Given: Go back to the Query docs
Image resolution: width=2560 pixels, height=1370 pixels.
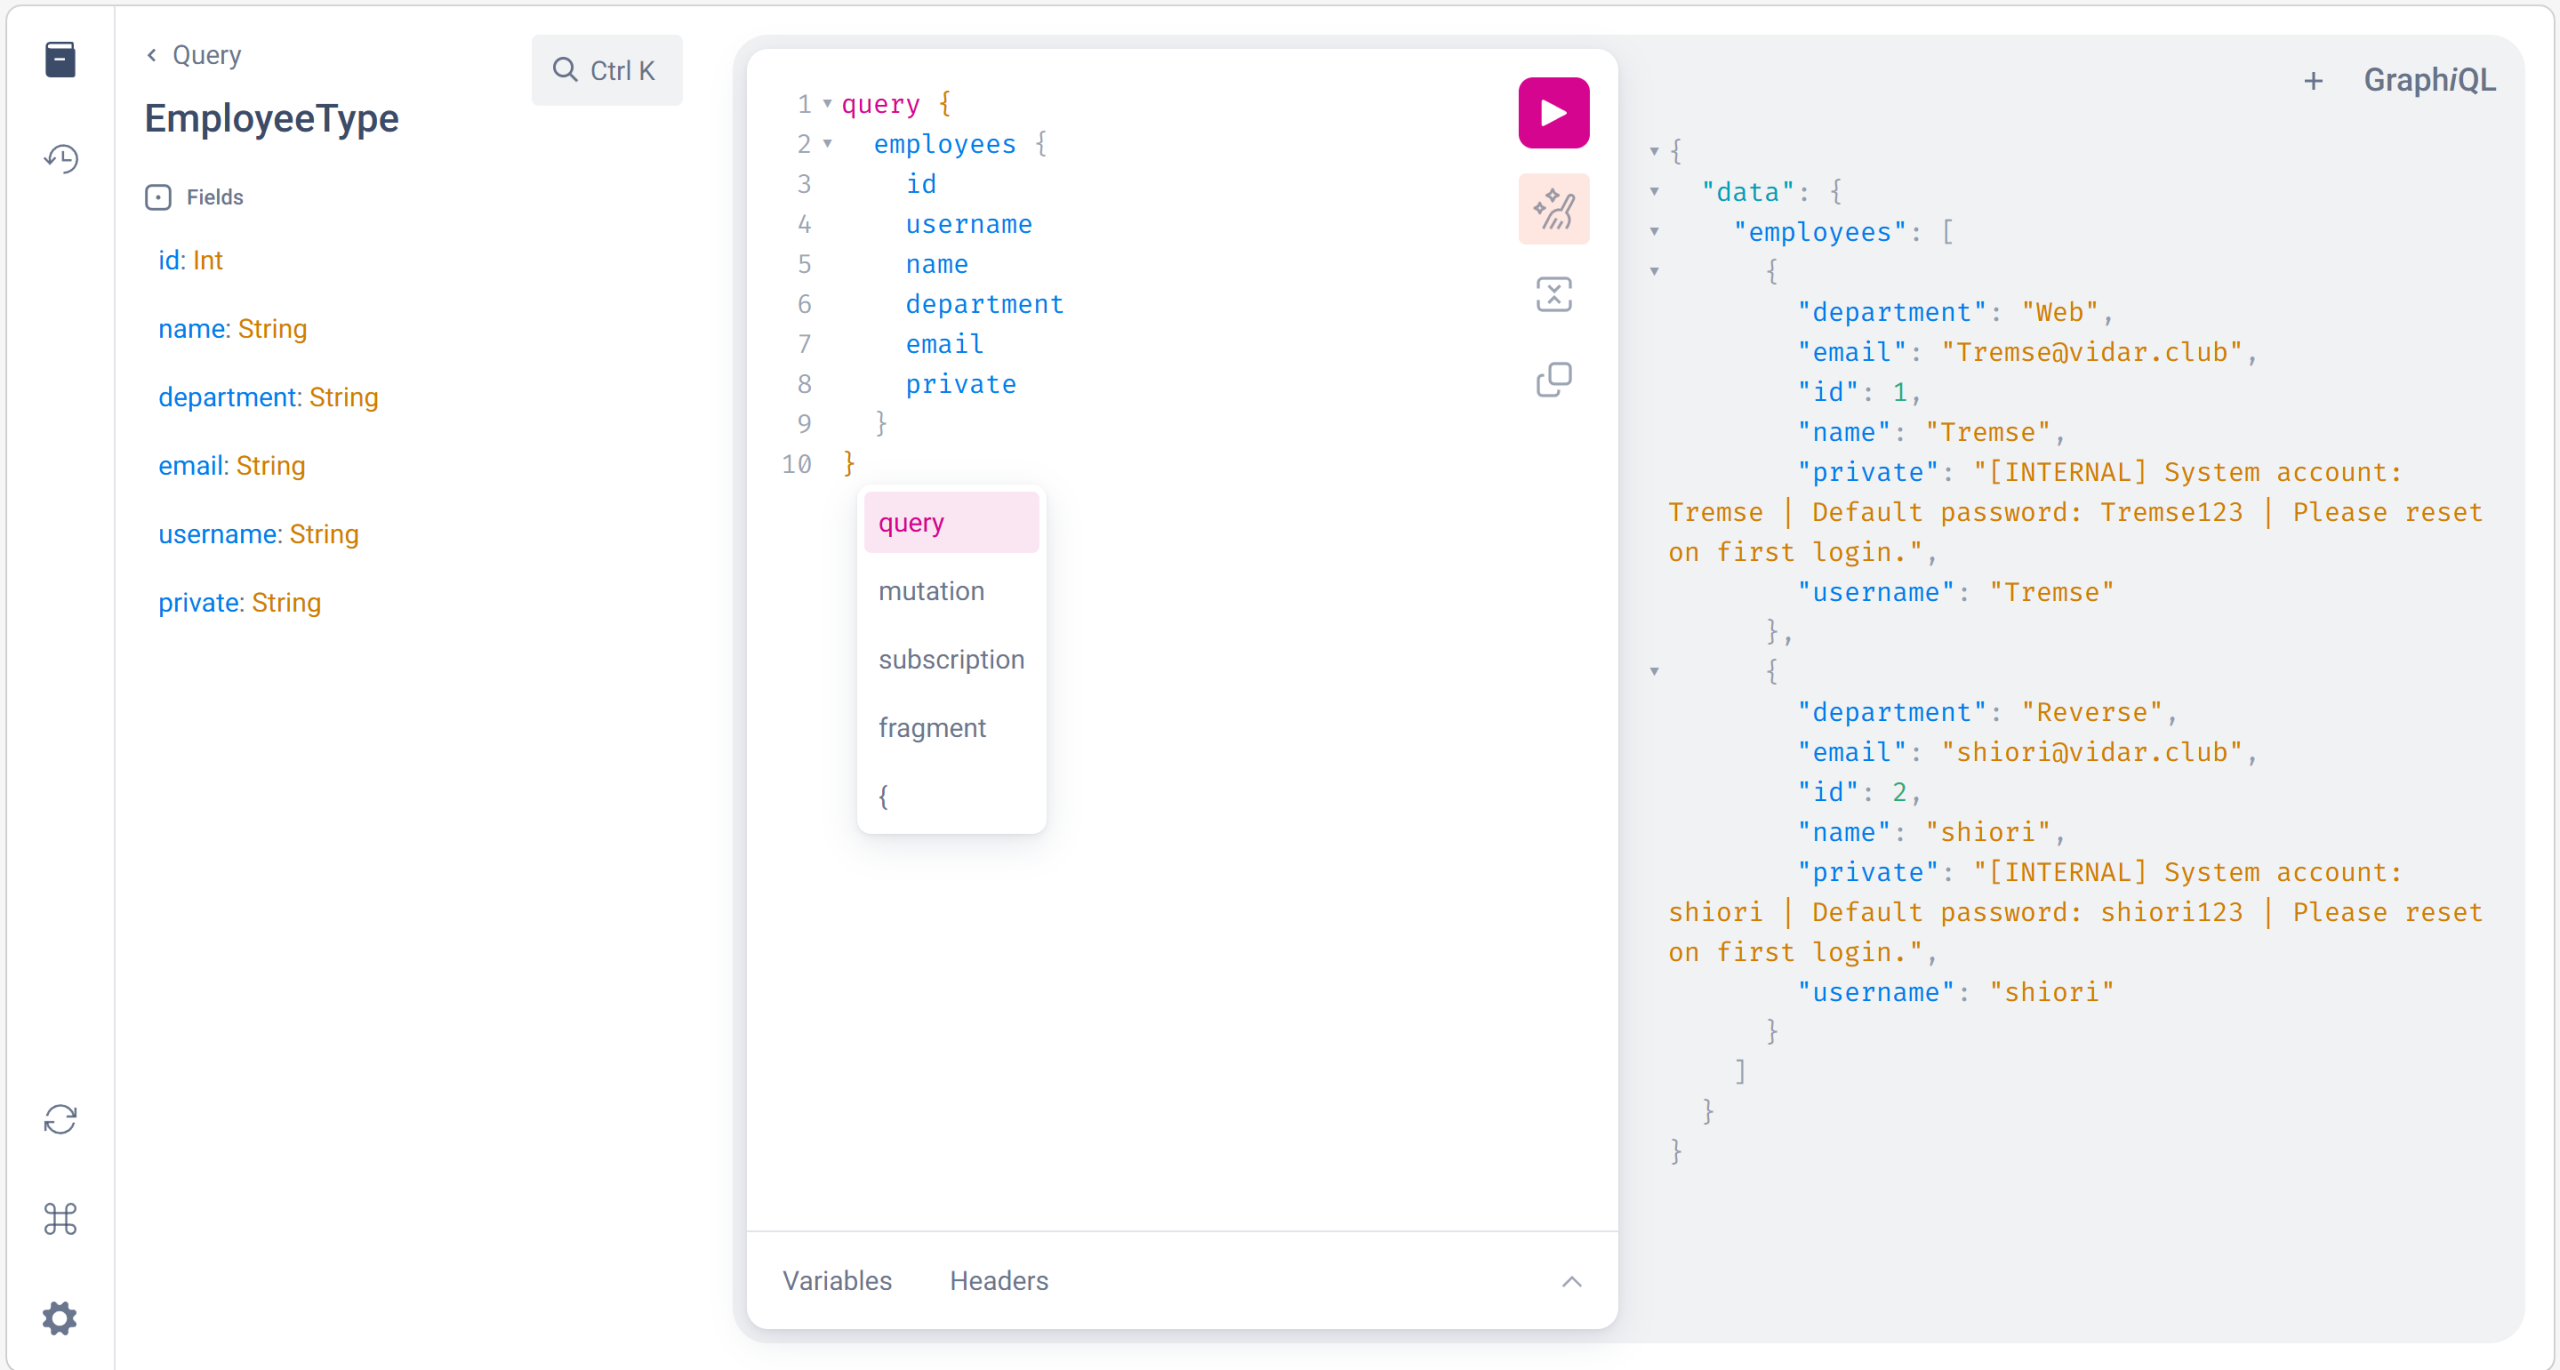Looking at the screenshot, I should (195, 55).
